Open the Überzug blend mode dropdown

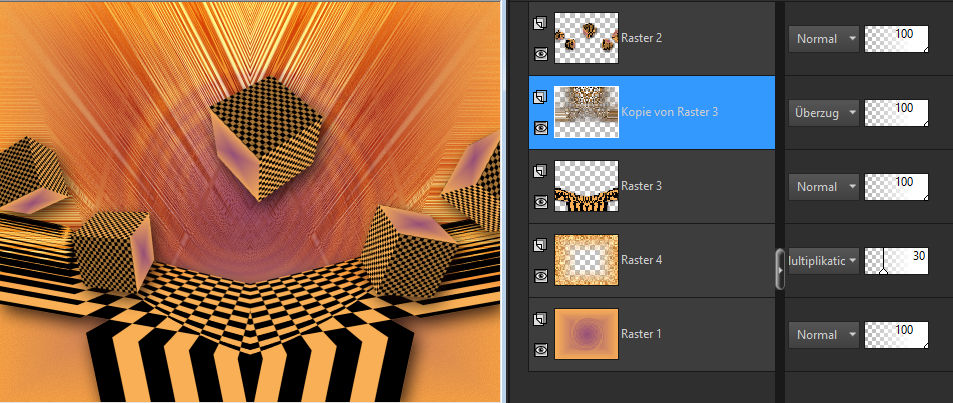(824, 112)
